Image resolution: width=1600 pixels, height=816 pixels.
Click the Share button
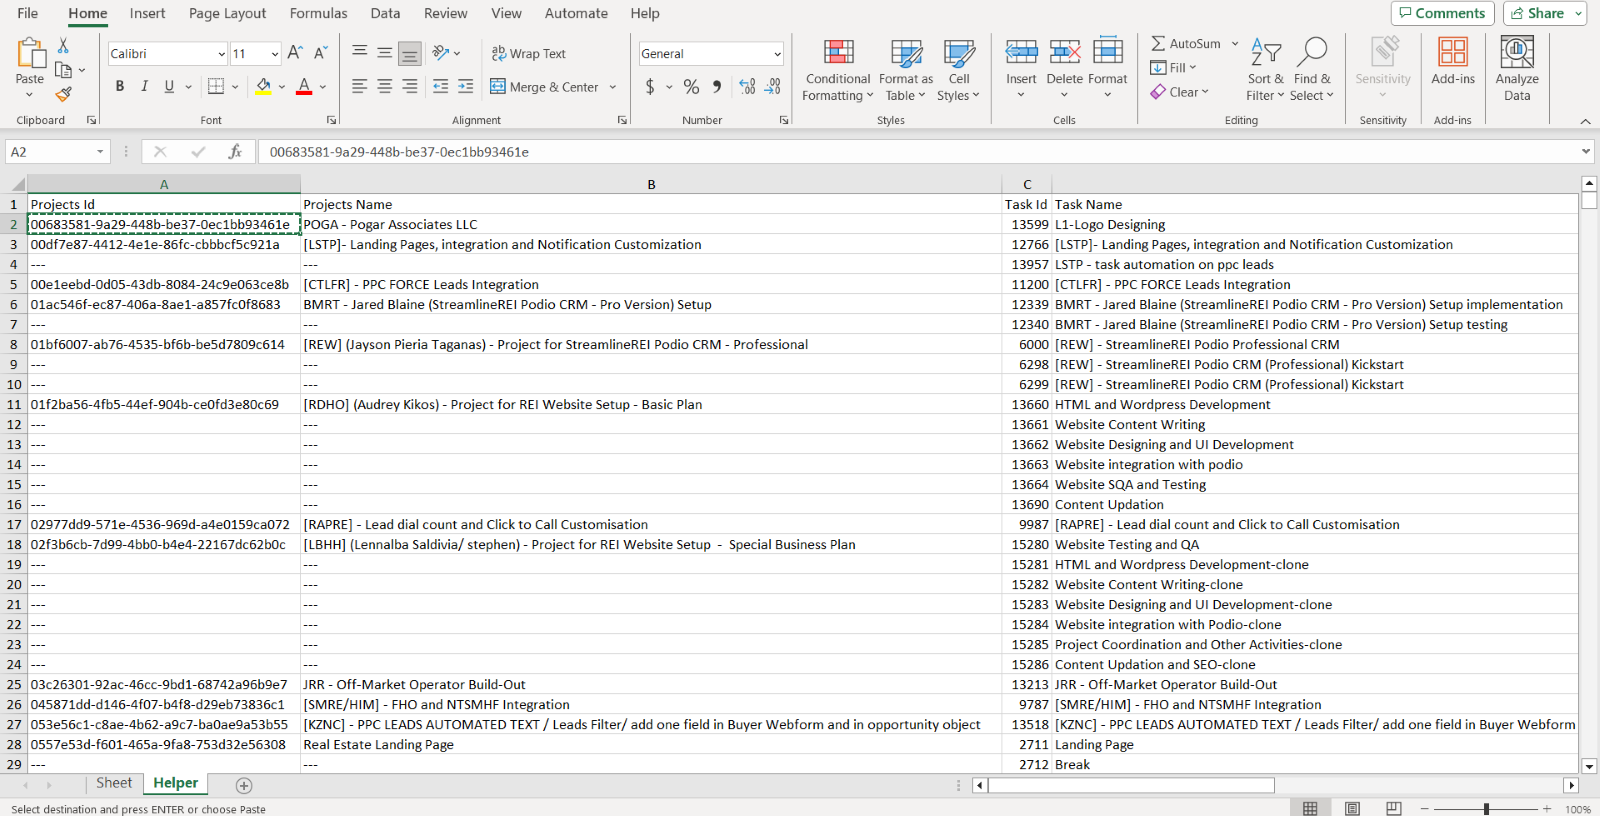coord(1545,13)
